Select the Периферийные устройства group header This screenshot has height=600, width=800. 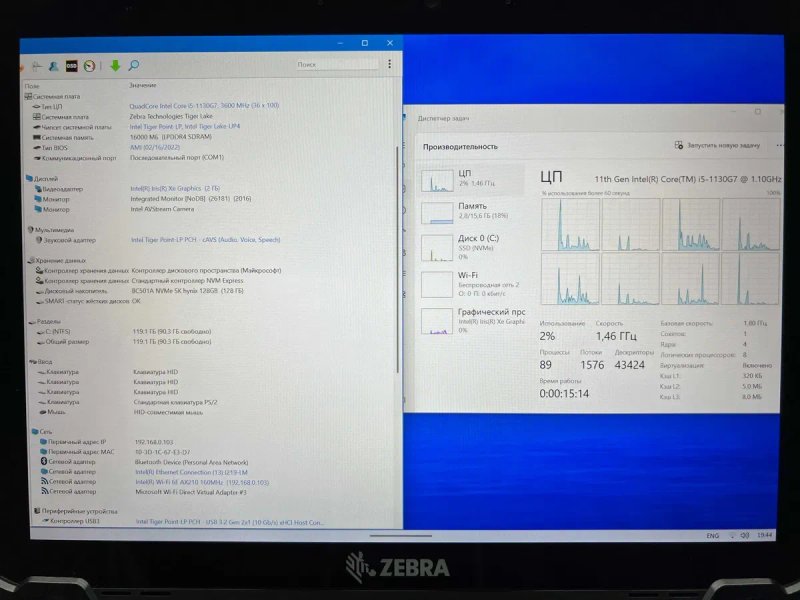(x=76, y=511)
